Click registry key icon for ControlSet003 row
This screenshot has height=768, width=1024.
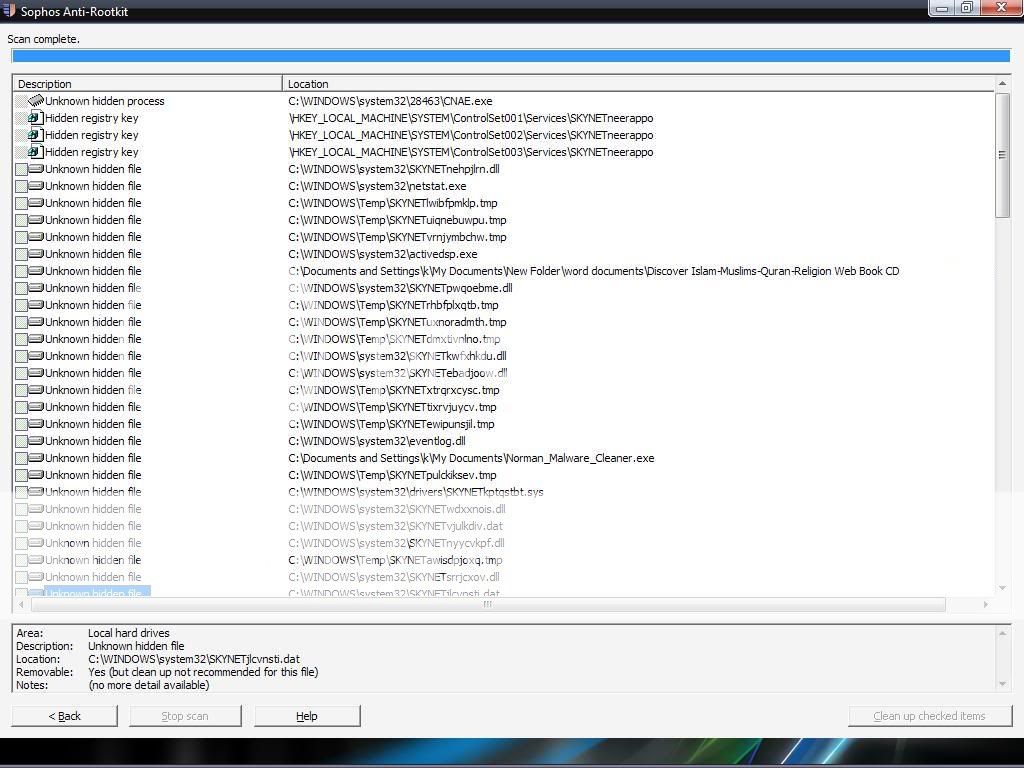(x=35, y=152)
